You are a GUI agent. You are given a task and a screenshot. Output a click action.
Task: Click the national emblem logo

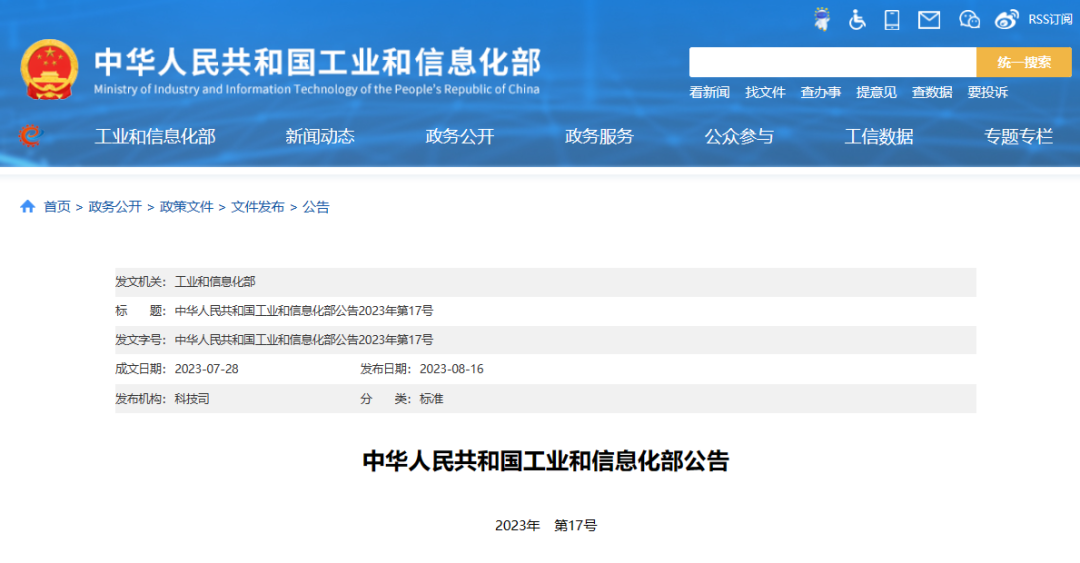click(49, 70)
